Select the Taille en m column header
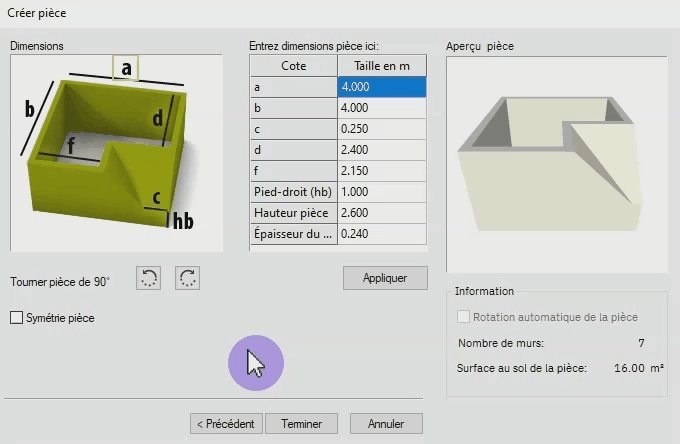680x444 pixels. click(x=382, y=66)
